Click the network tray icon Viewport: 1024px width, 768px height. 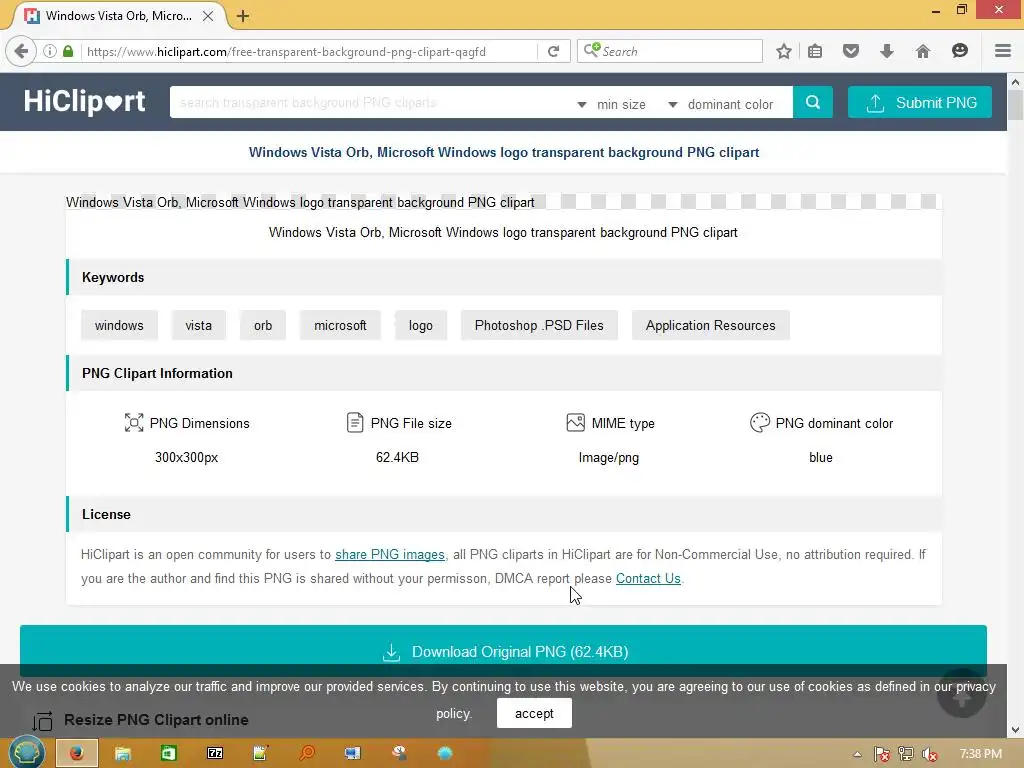(906, 754)
